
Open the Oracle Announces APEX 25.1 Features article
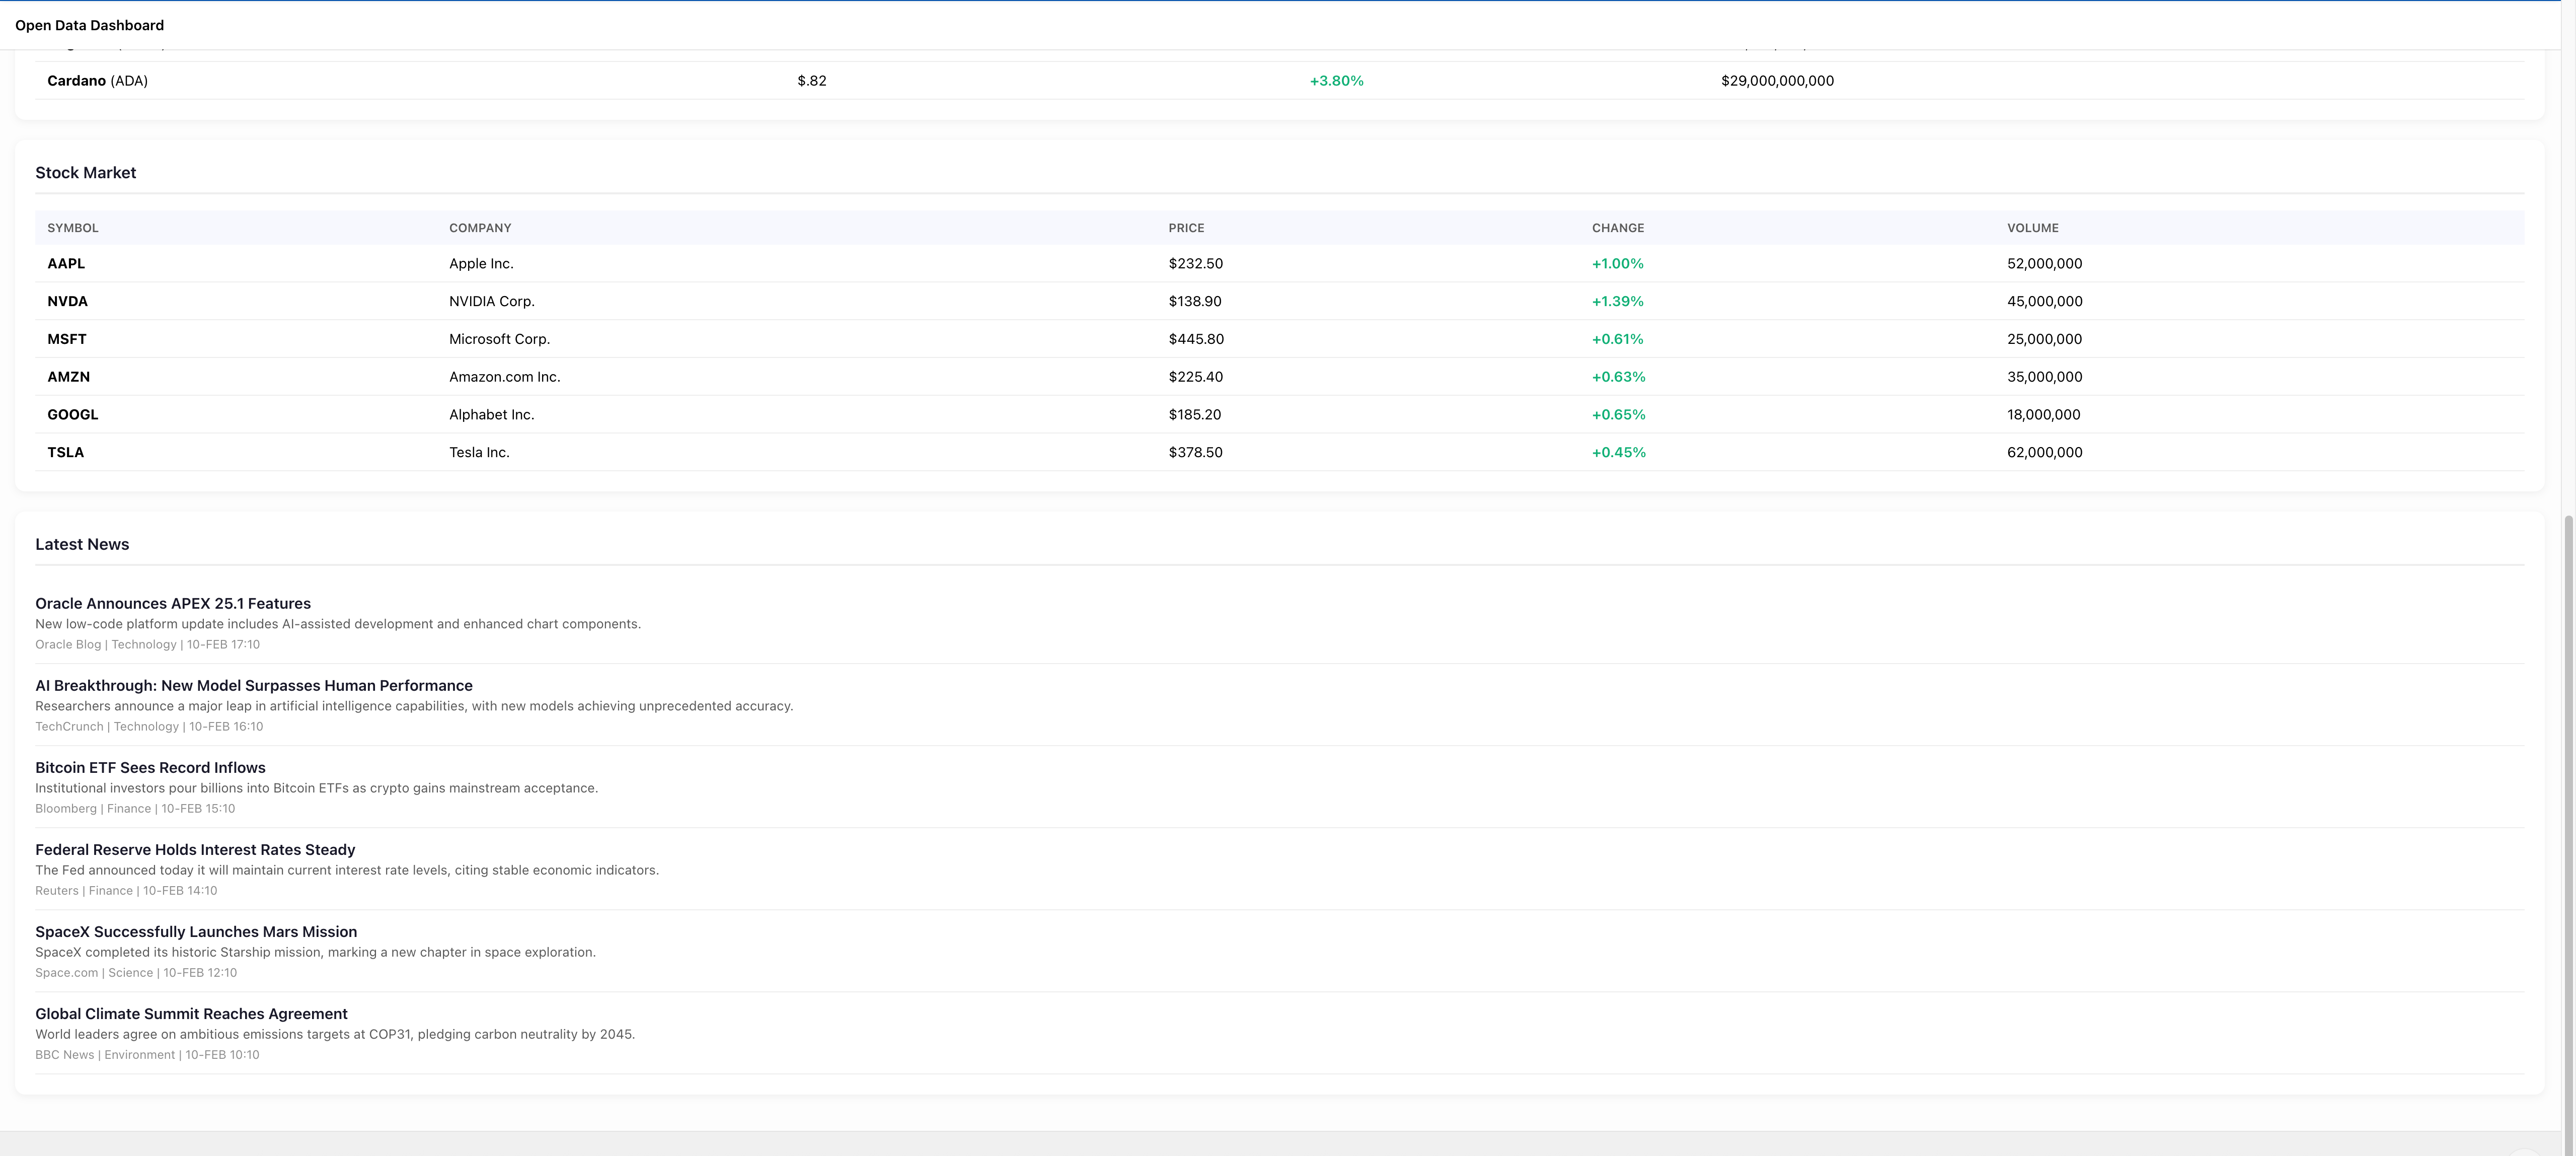[x=173, y=603]
